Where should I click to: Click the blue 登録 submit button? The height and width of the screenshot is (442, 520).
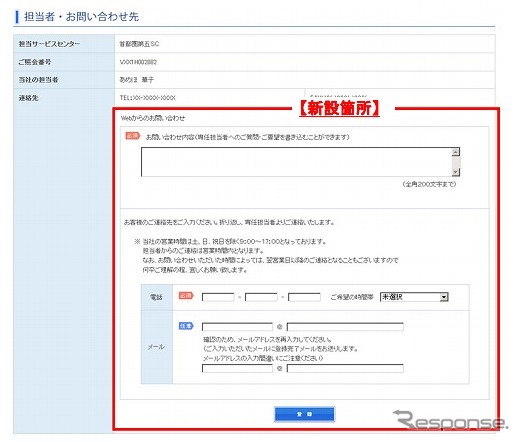coord(304,414)
